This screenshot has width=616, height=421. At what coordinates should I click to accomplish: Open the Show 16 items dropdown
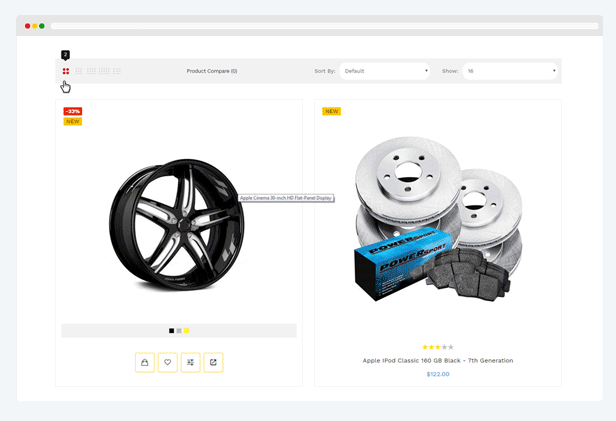tap(510, 71)
